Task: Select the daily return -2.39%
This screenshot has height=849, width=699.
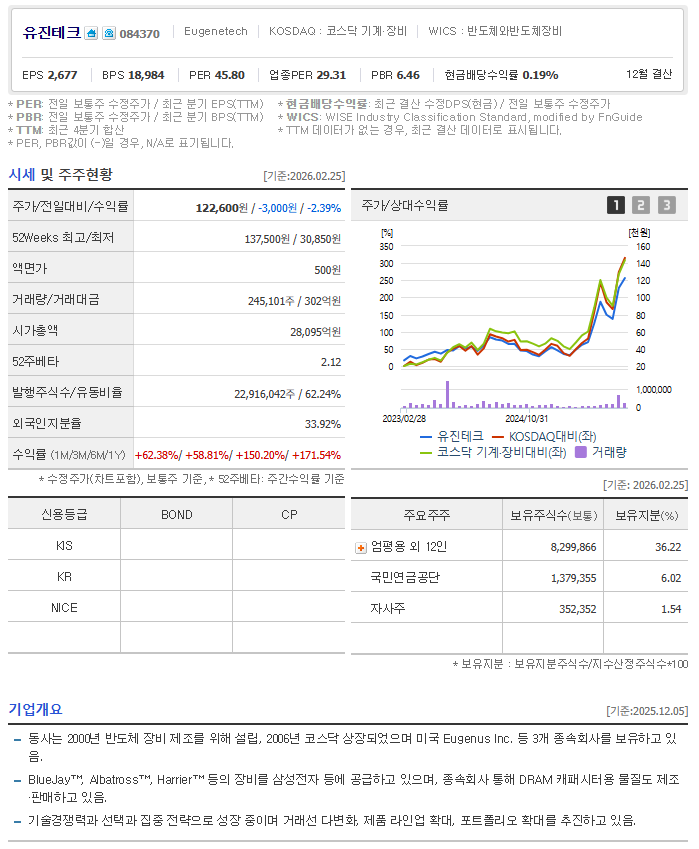Action: pyautogui.click(x=324, y=208)
